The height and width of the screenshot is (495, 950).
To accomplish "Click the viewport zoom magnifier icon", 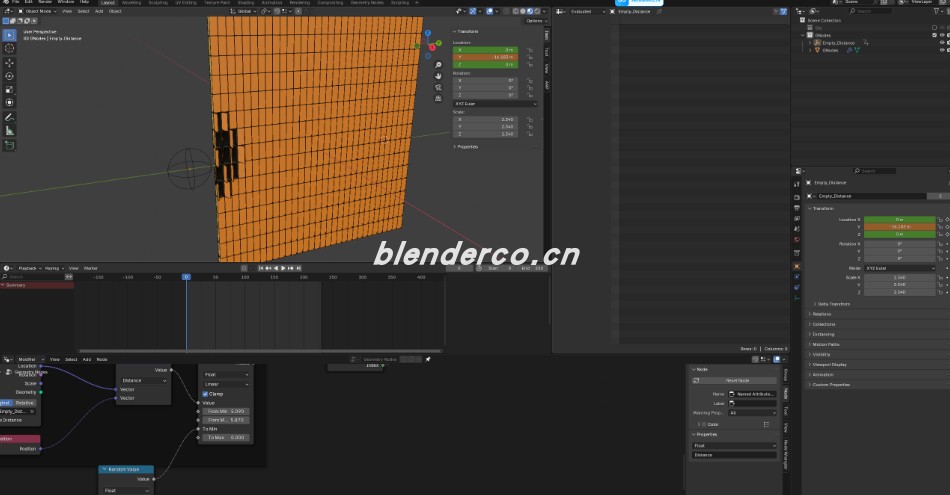I will (x=438, y=65).
